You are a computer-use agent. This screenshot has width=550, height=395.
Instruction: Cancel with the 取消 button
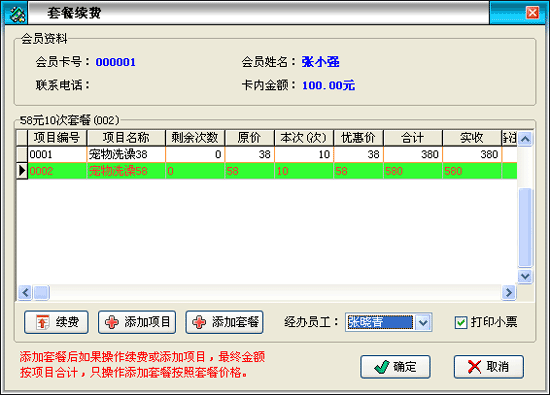point(489,367)
